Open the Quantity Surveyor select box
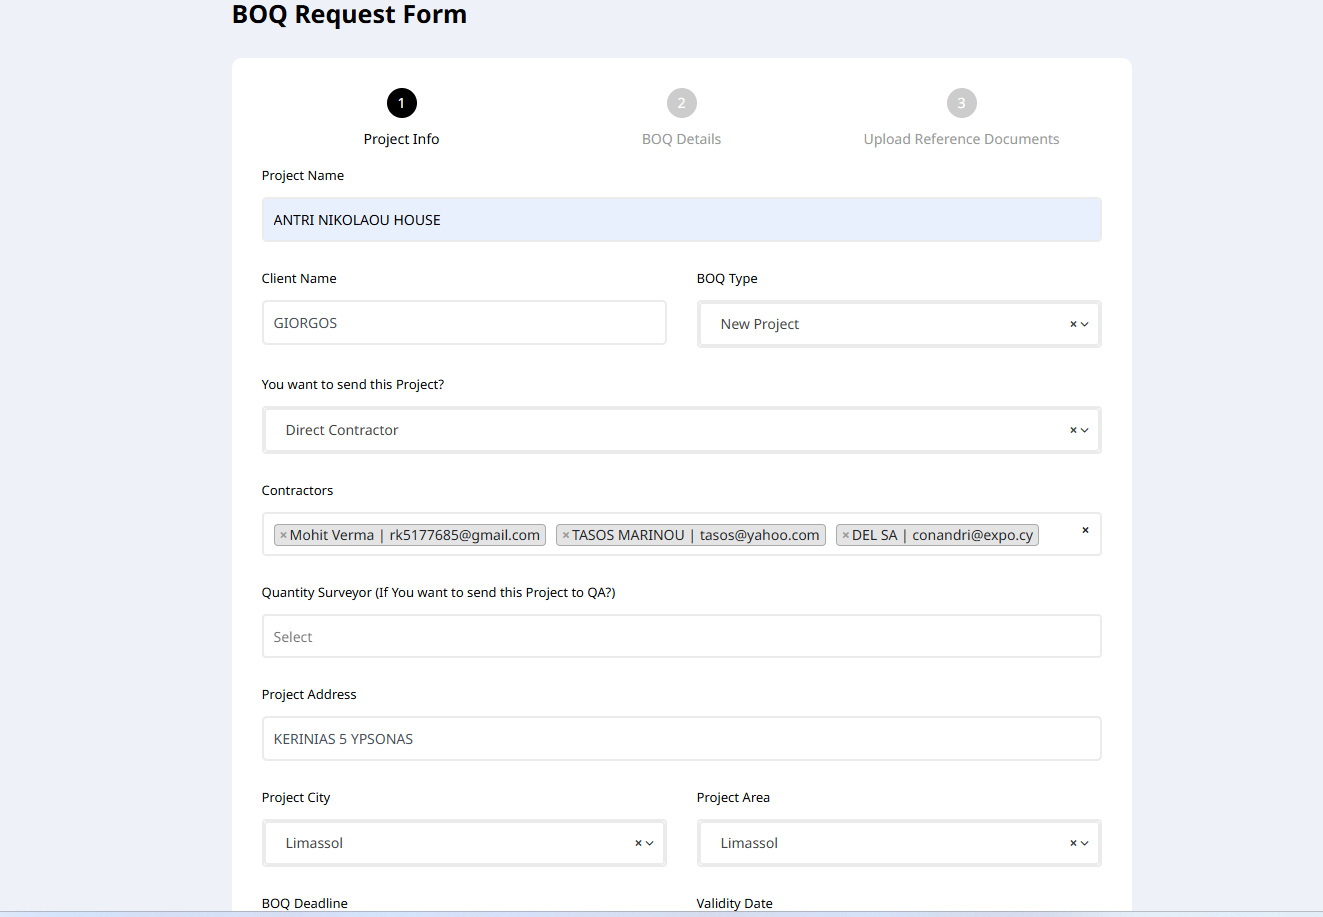The image size is (1323, 917). 681,636
